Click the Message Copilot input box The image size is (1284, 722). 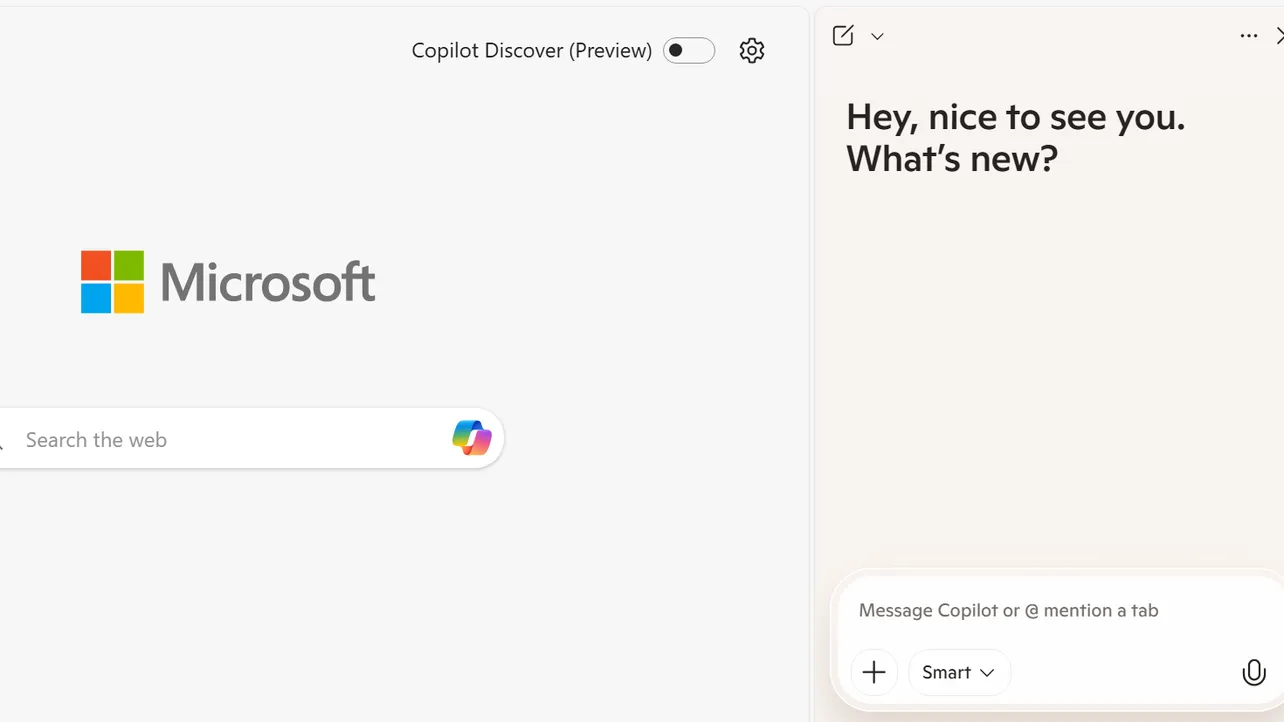coord(1008,610)
